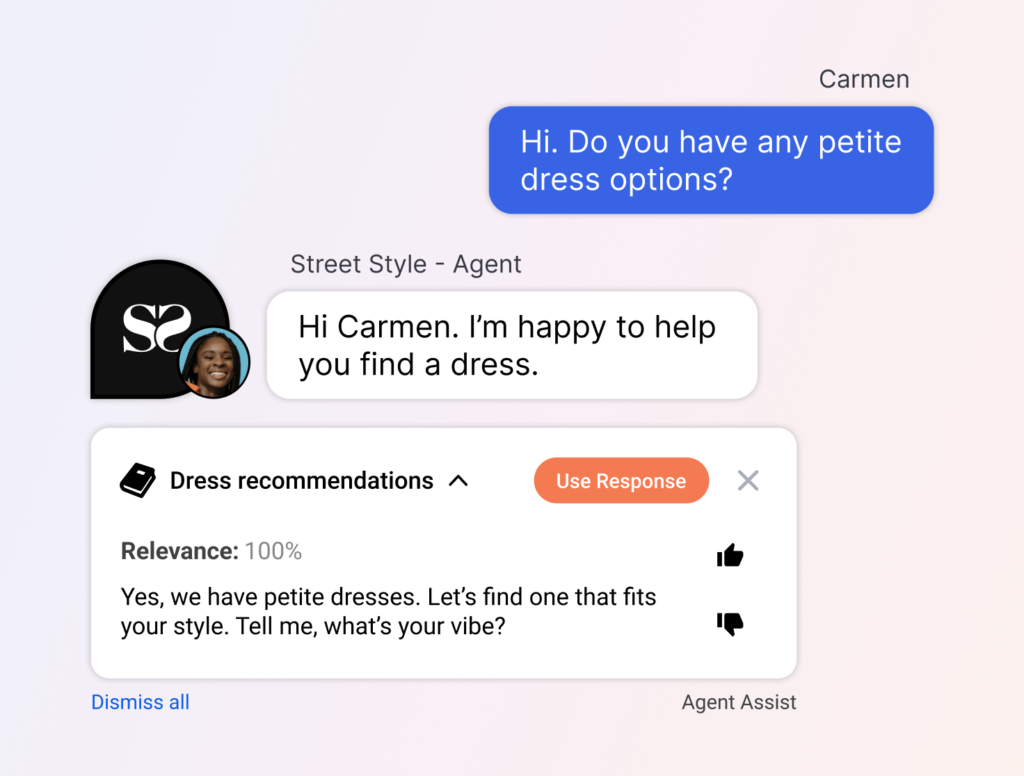
Task: Click the Agent Assist label
Action: click(739, 702)
